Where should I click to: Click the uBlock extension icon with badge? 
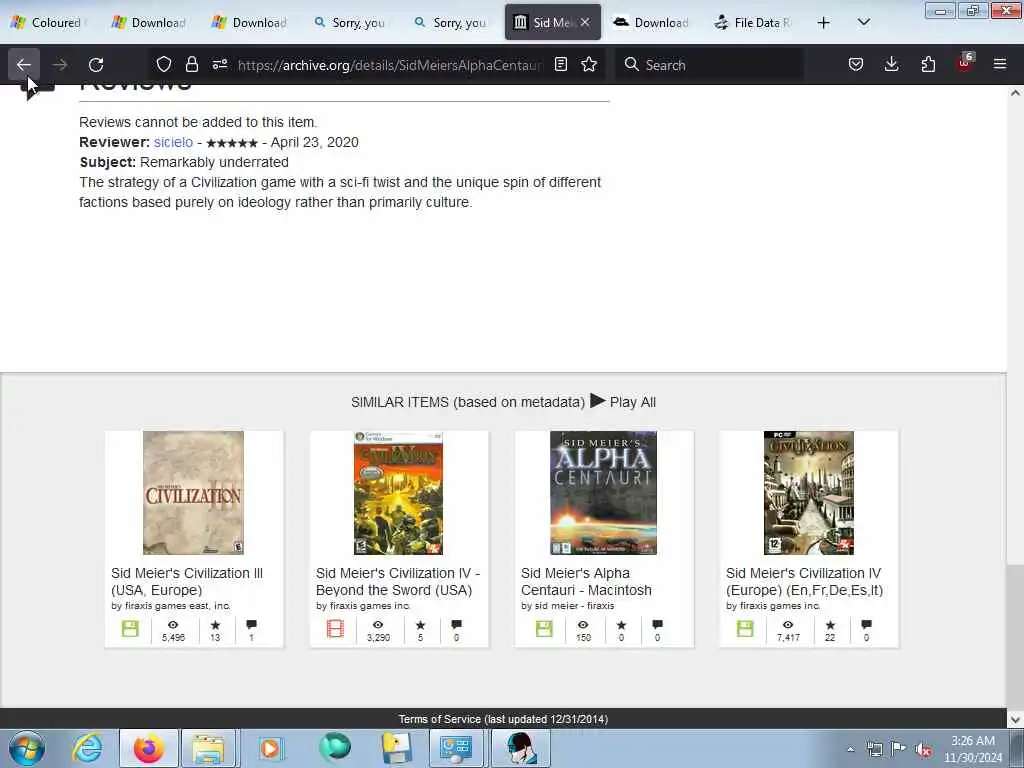pos(965,63)
